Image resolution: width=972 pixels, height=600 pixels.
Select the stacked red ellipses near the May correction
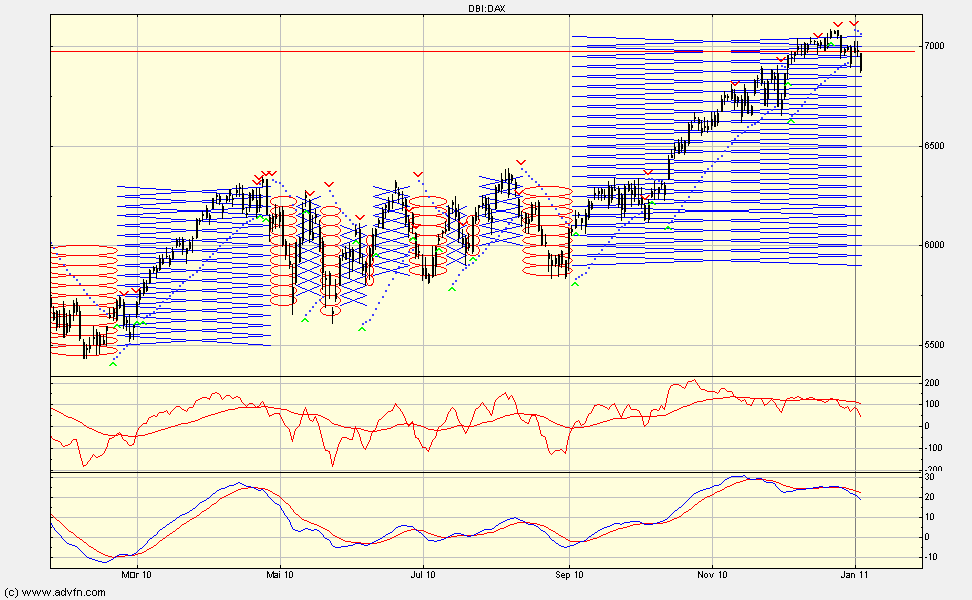[x=285, y=250]
